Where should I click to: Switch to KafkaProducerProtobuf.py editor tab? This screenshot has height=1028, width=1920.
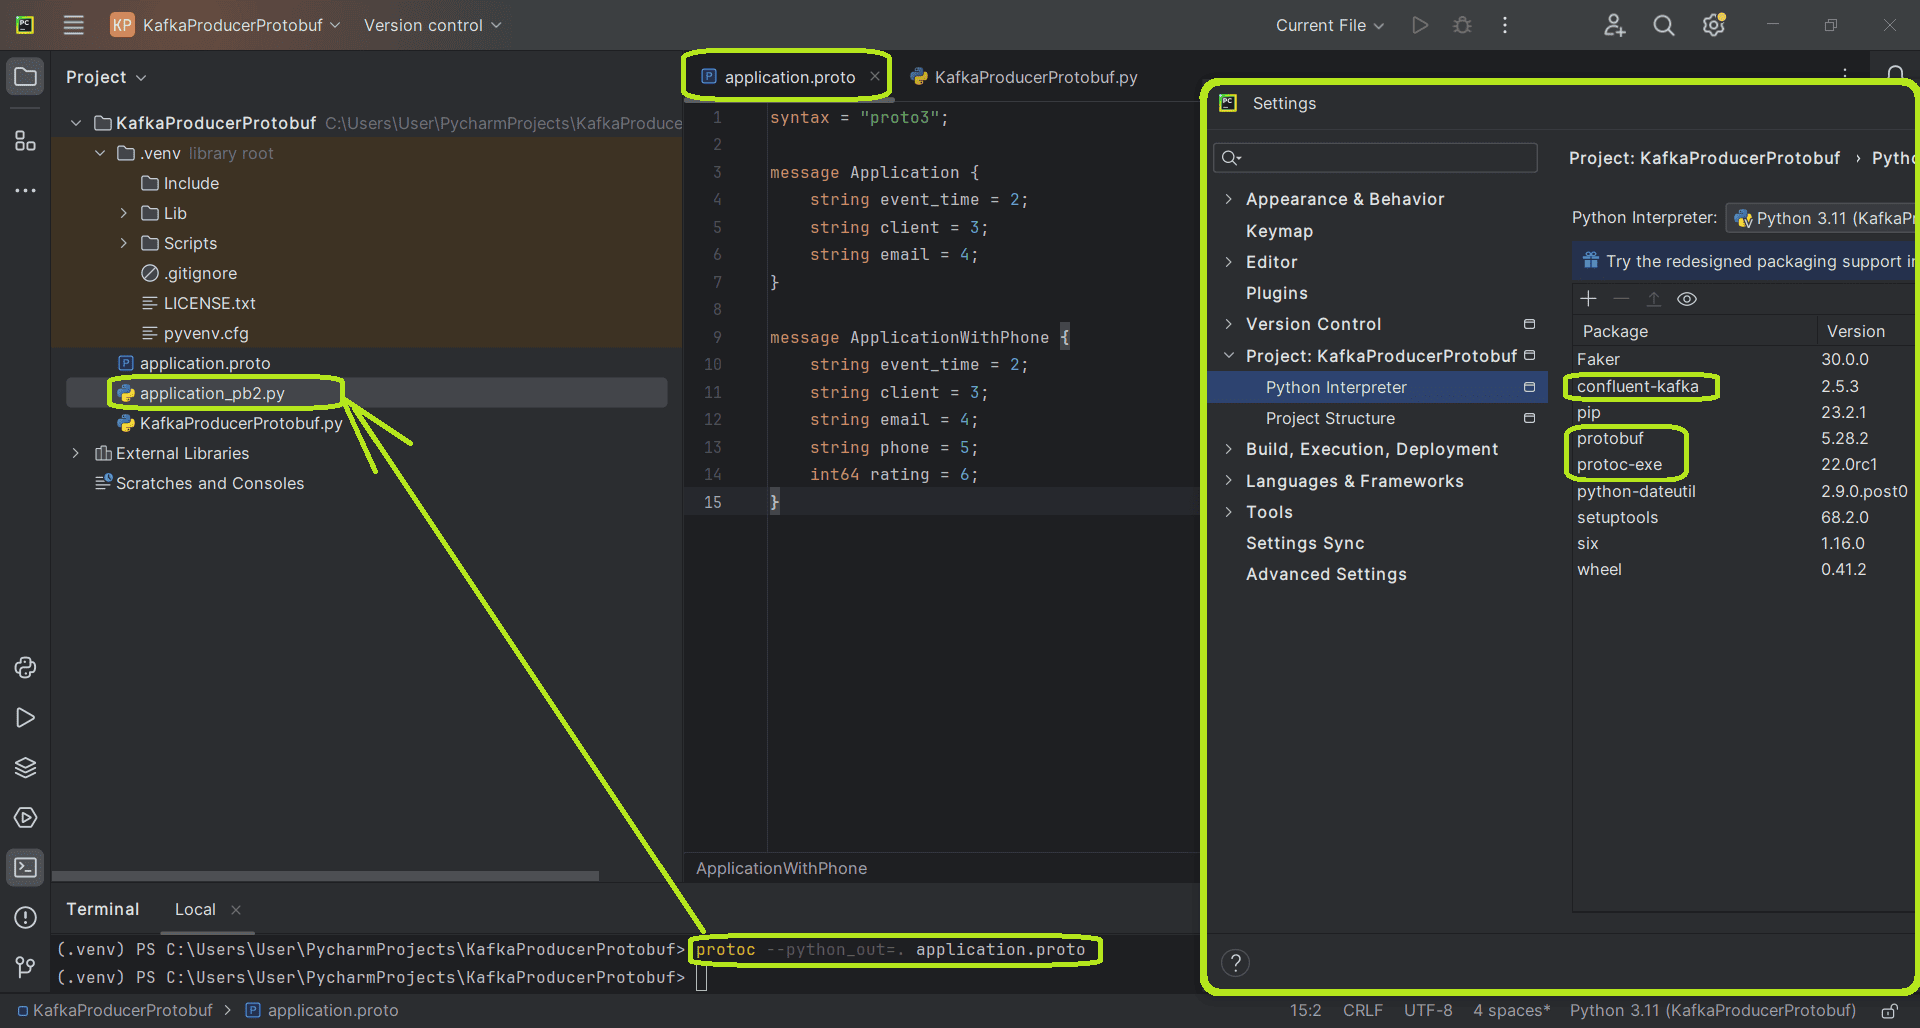coord(1035,77)
